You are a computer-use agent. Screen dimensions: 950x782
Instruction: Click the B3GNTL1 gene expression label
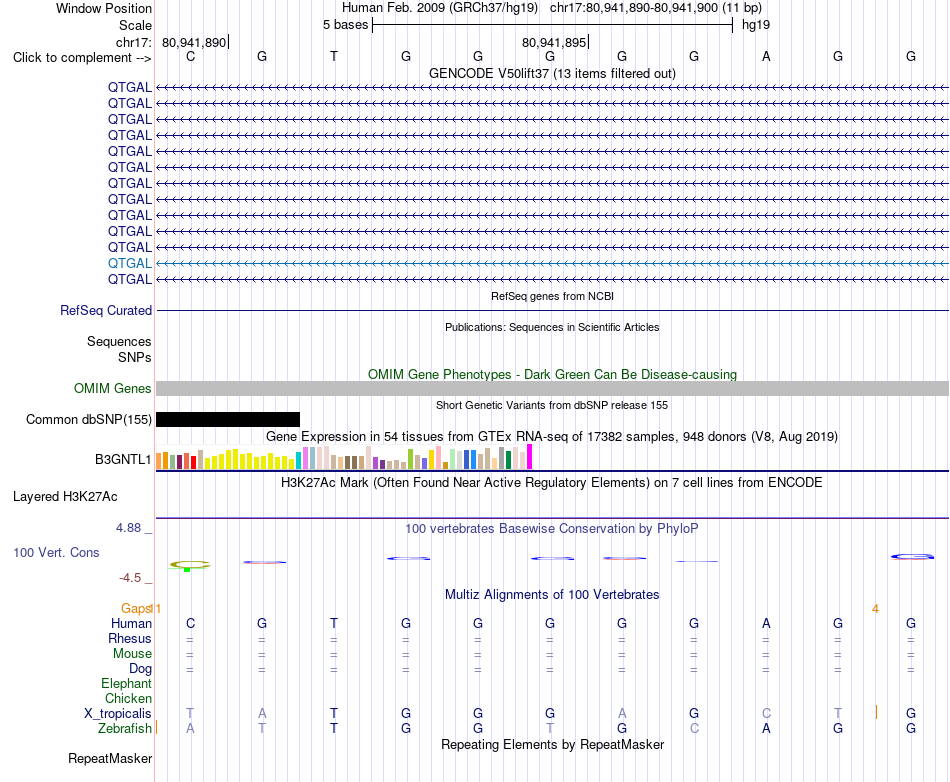pos(123,460)
